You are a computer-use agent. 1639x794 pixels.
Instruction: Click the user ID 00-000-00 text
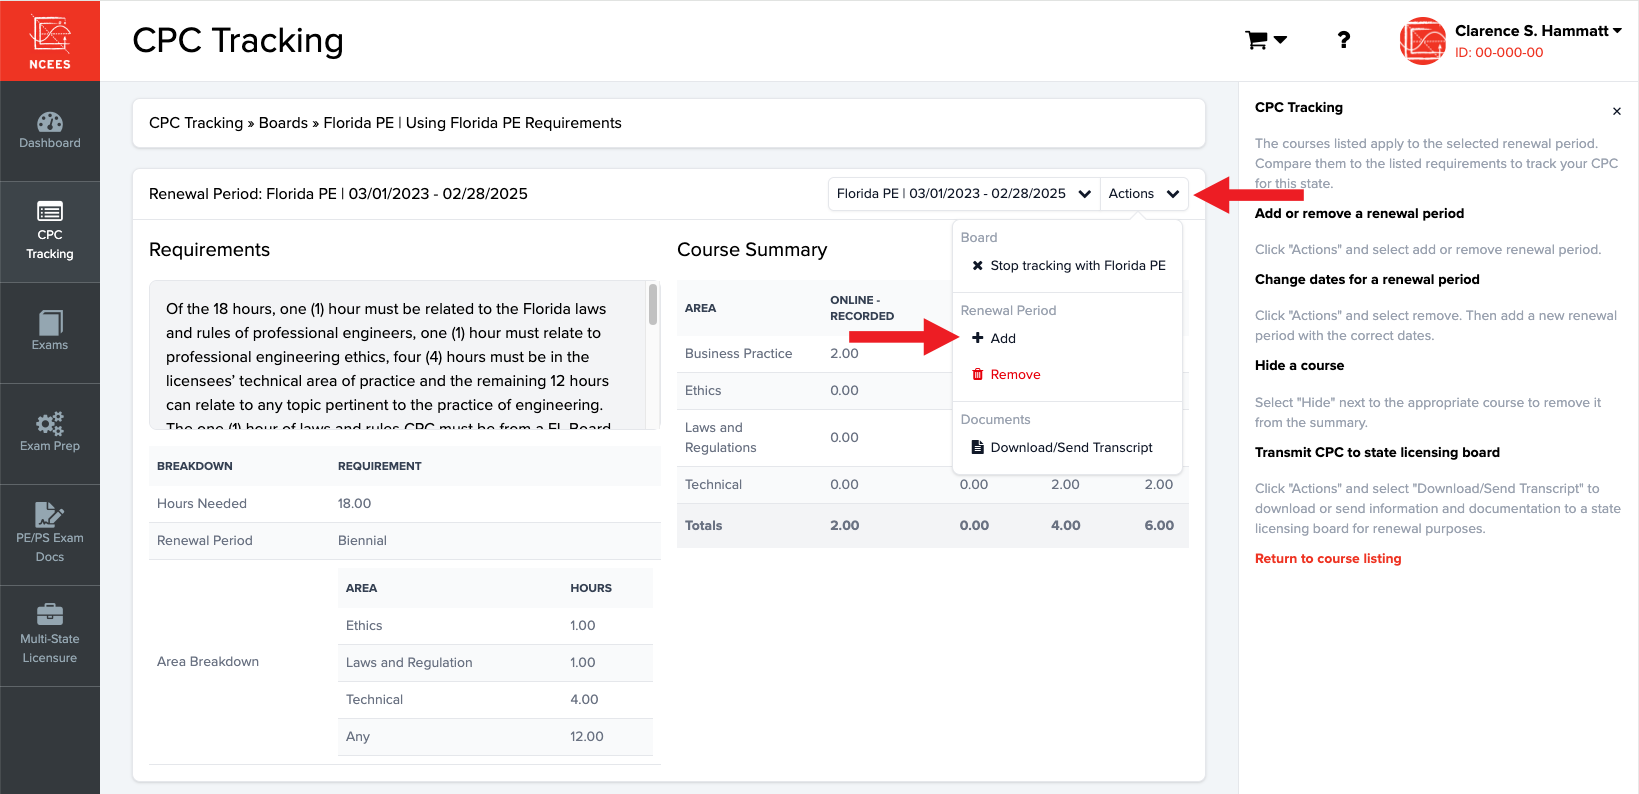(1499, 53)
